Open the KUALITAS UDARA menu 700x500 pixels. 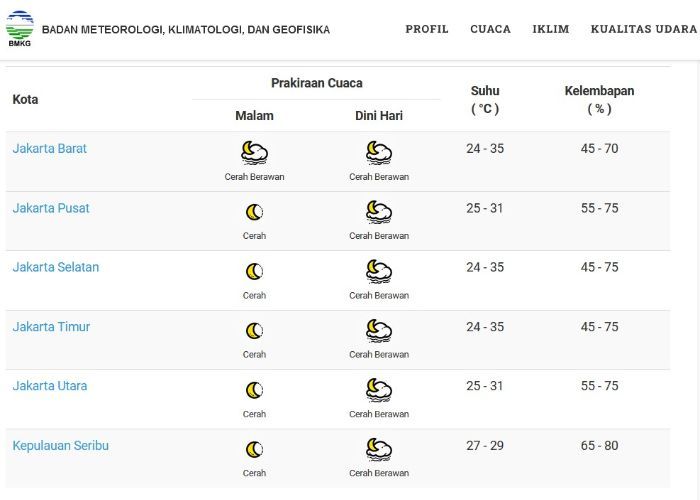tap(643, 29)
